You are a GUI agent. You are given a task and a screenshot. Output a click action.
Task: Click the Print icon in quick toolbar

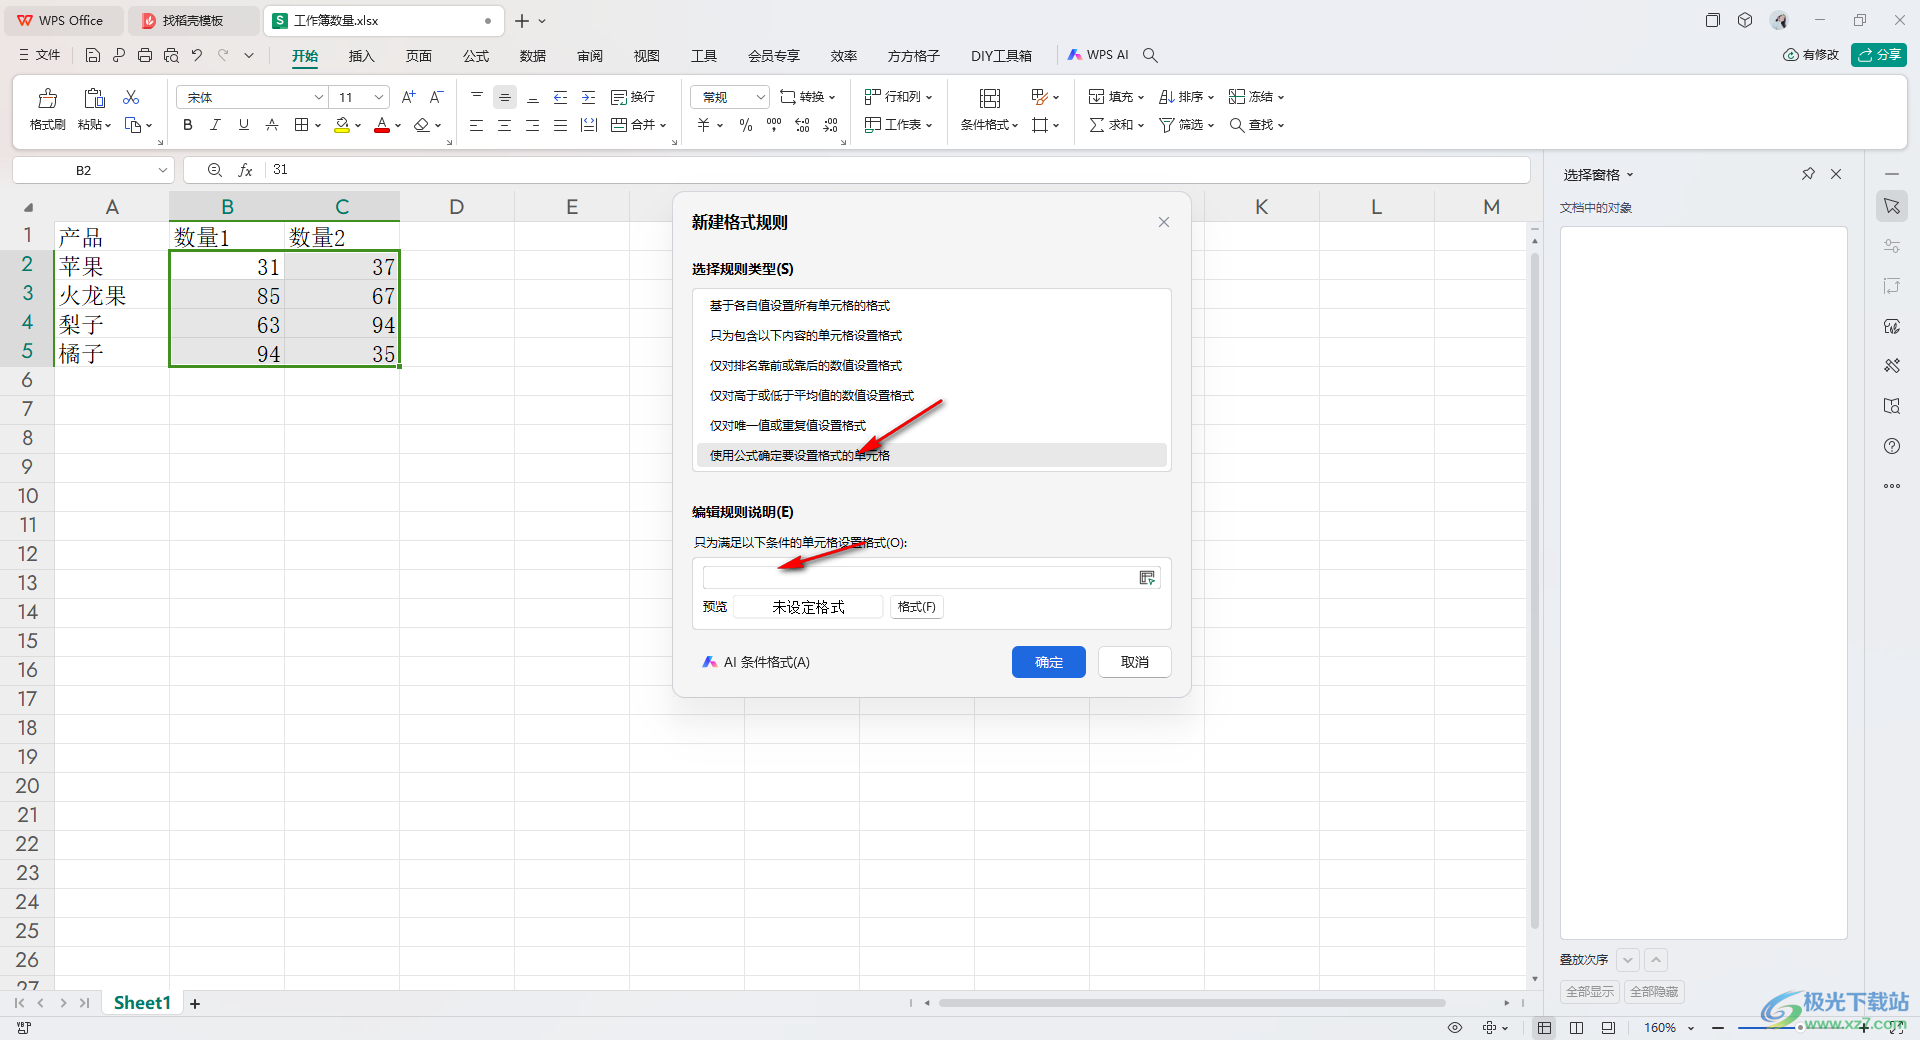coord(145,55)
